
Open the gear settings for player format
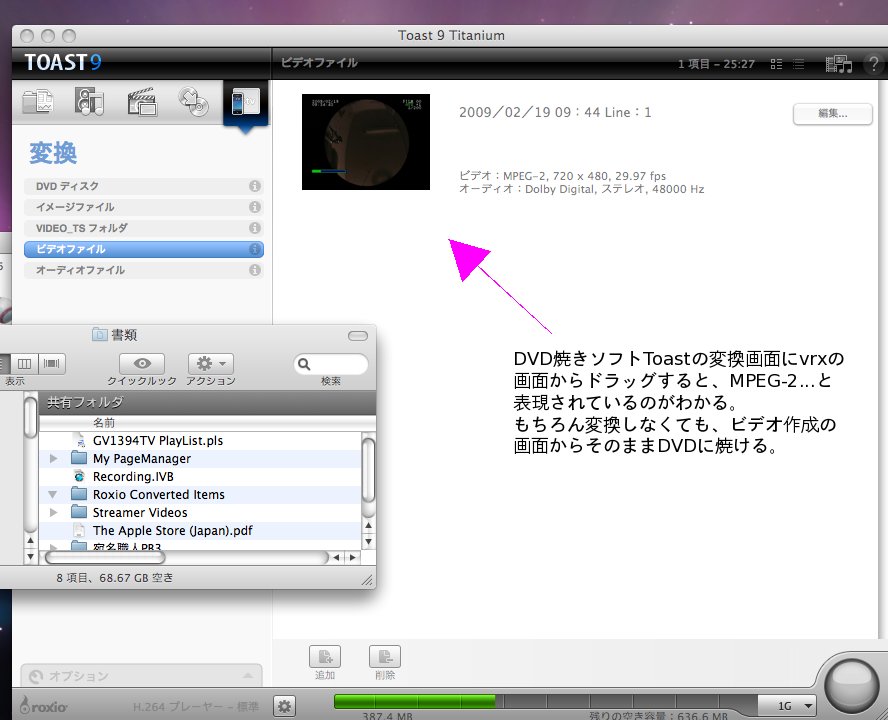point(284,706)
